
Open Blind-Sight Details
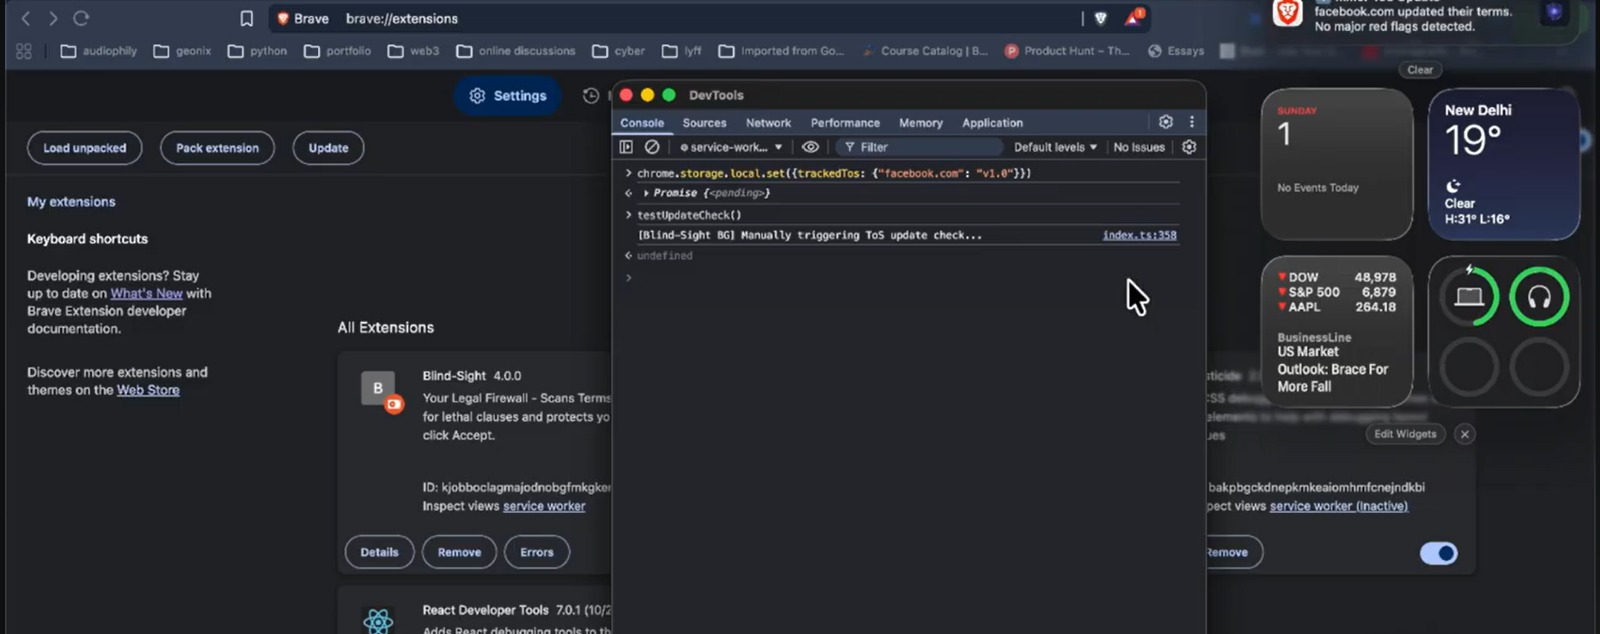pos(379,552)
